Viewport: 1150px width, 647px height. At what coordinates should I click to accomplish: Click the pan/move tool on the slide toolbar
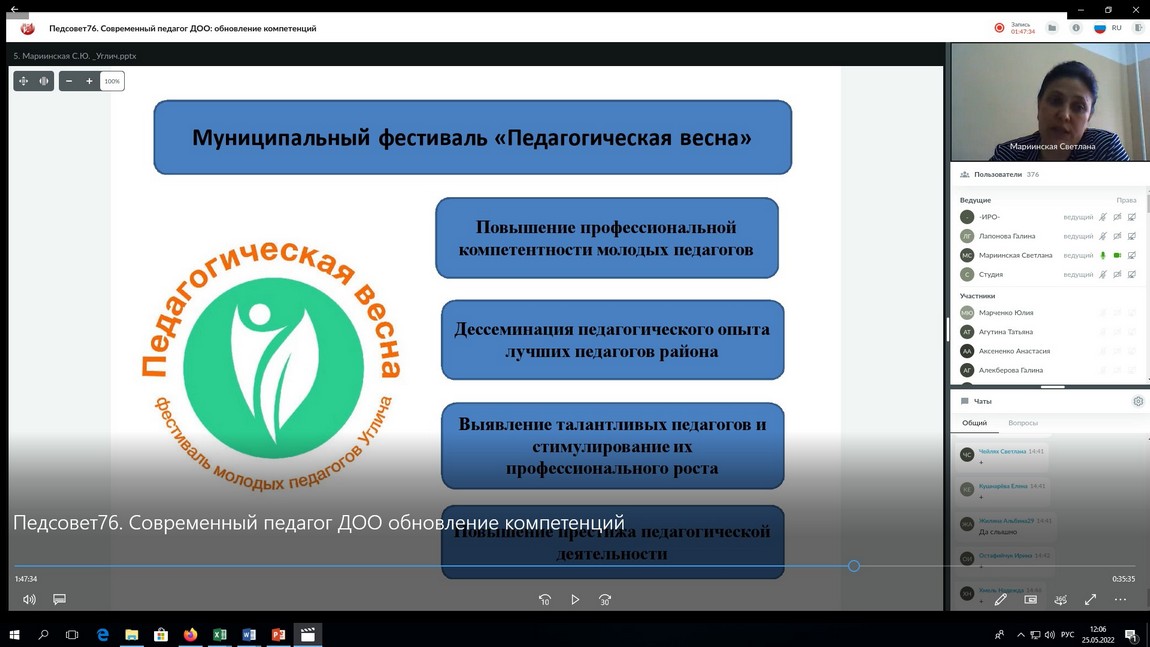click(x=23, y=81)
